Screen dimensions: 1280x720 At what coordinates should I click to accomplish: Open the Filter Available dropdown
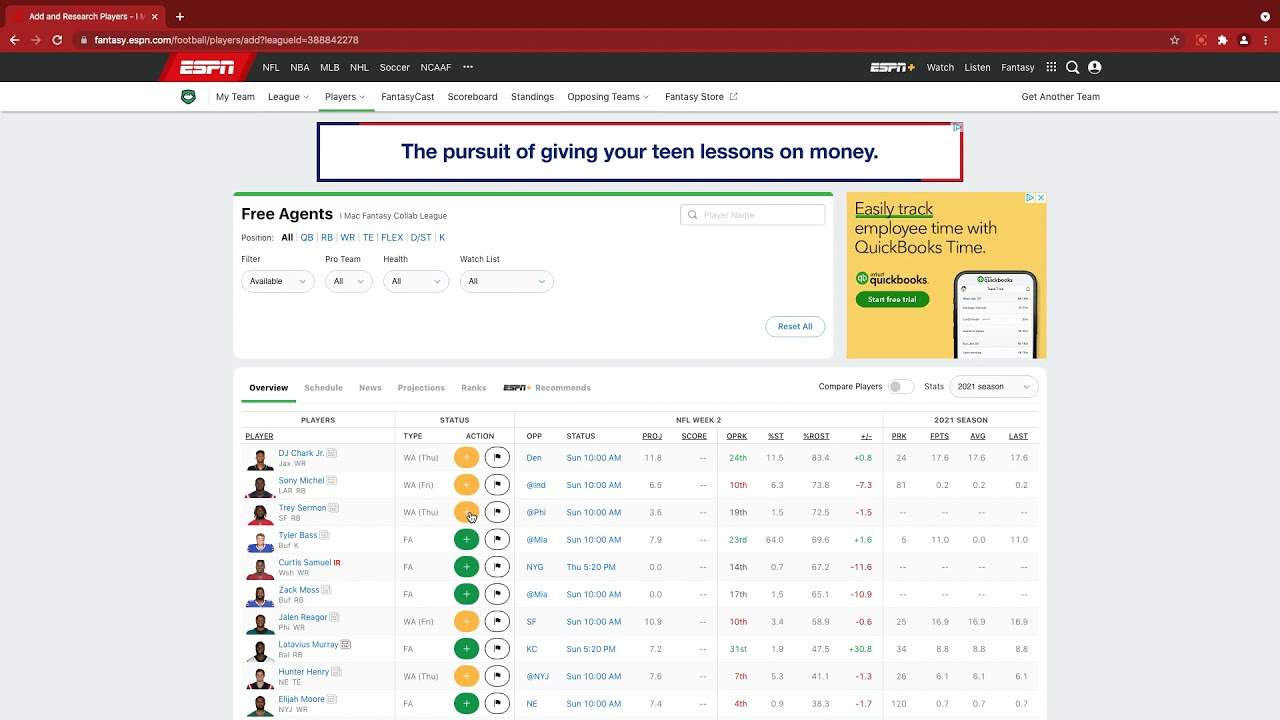(x=278, y=281)
